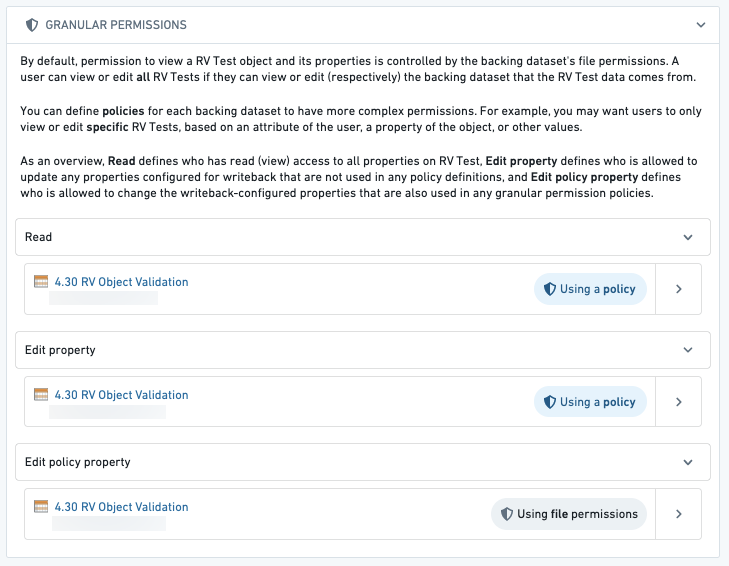This screenshot has height=566, width=729.
Task: Collapse the Granular Permissions panel chevron
Action: tap(701, 25)
